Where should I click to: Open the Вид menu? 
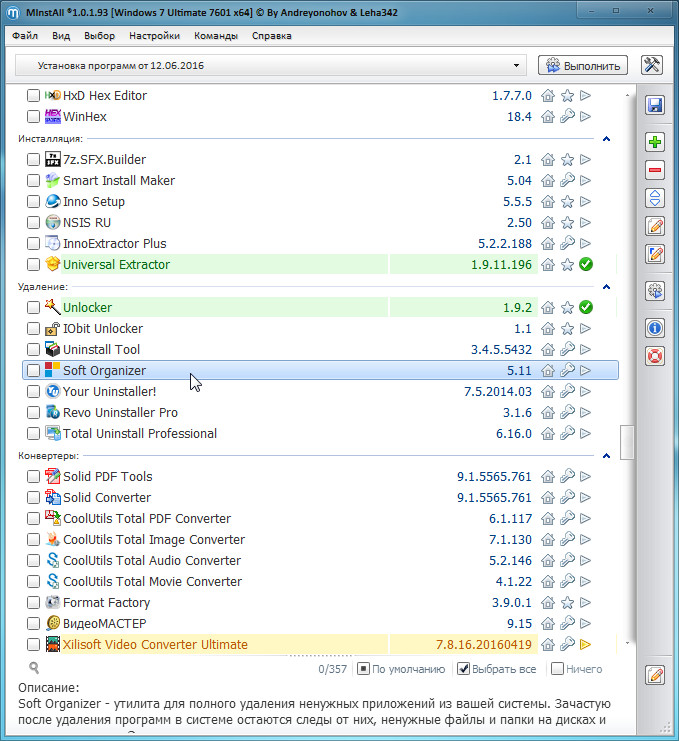tap(61, 36)
